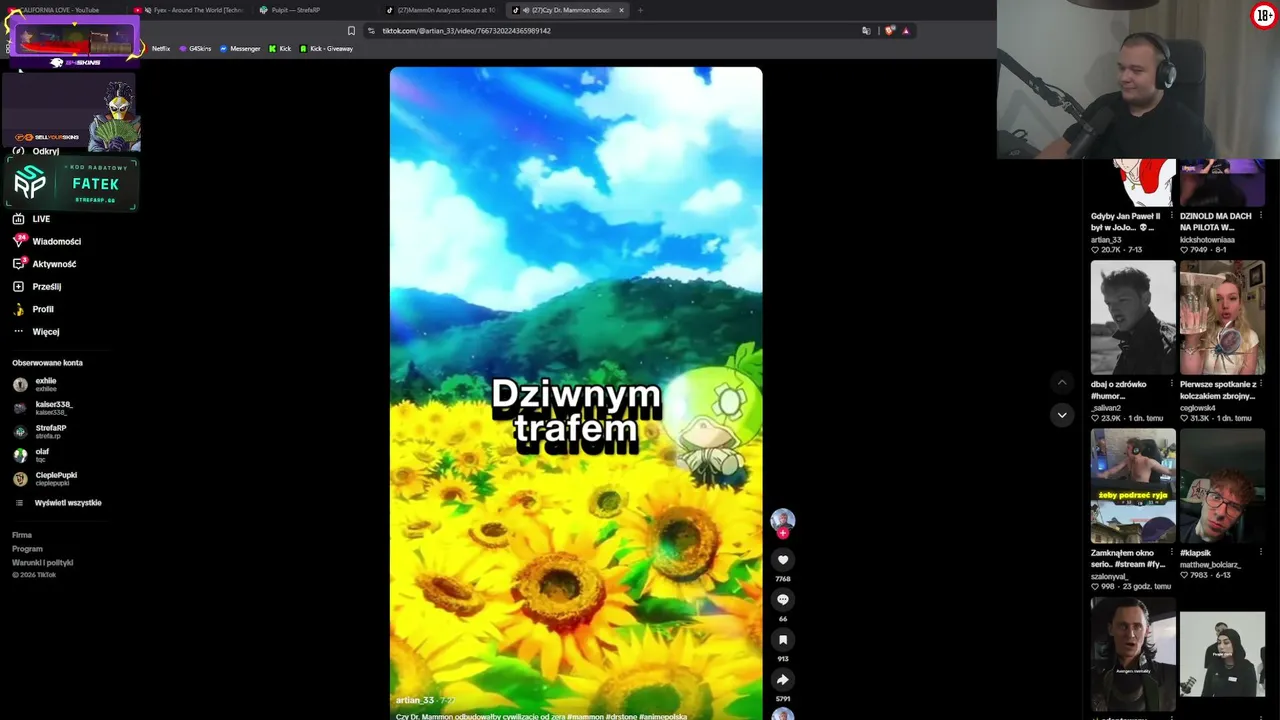1280x720 pixels.
Task: Open the Messenger bookmark
Action: [240, 49]
